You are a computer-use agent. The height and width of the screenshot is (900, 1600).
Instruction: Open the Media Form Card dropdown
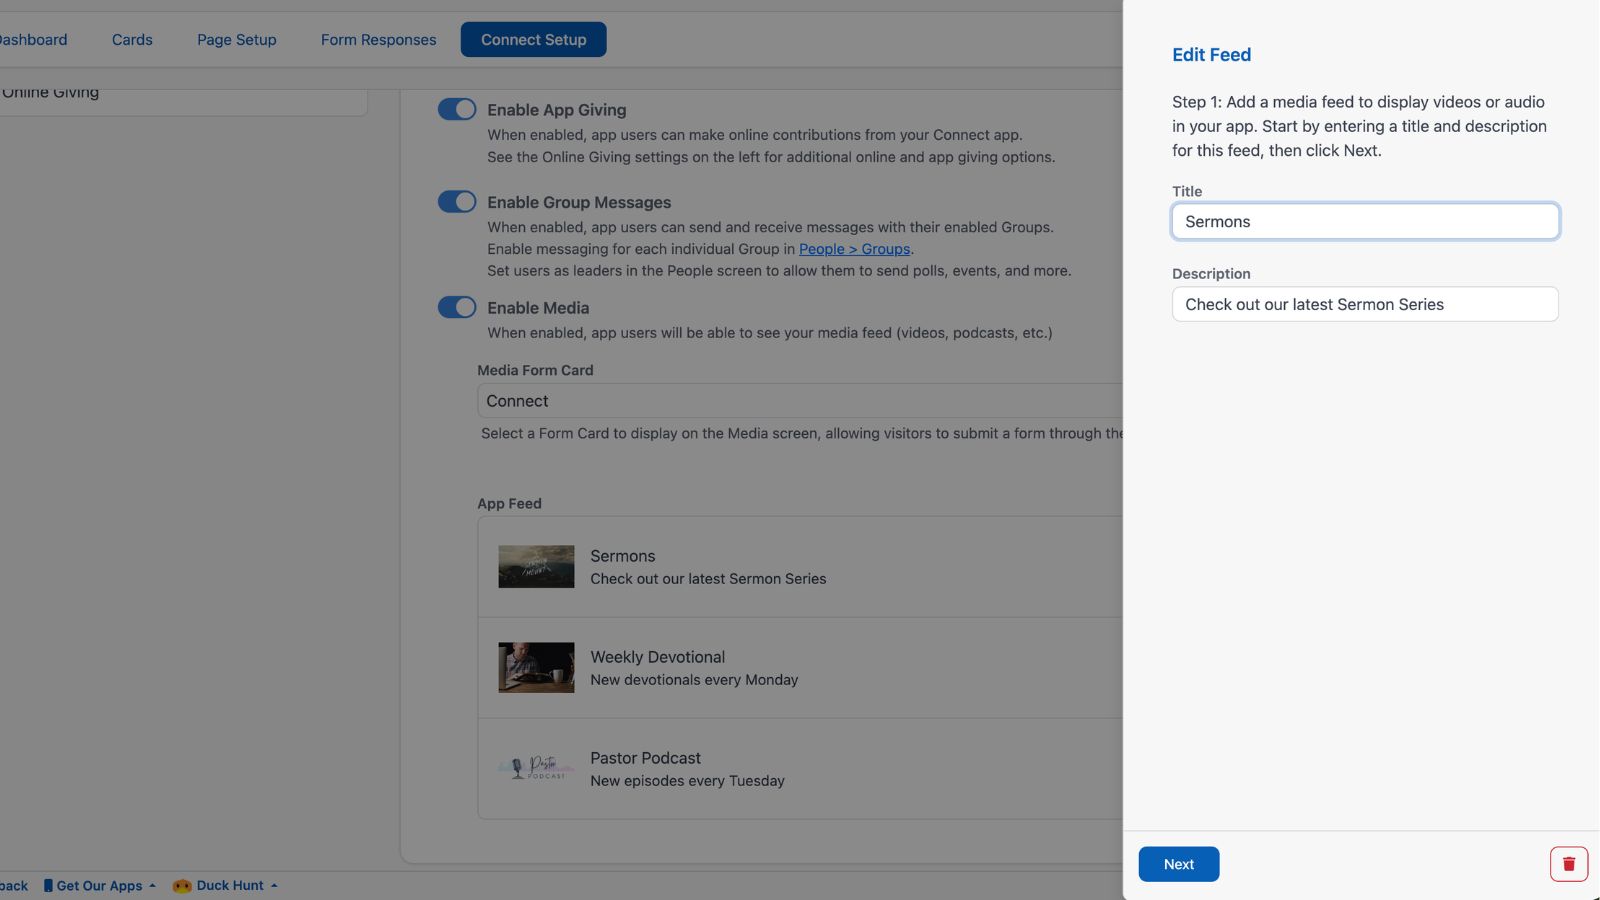pyautogui.click(x=800, y=401)
